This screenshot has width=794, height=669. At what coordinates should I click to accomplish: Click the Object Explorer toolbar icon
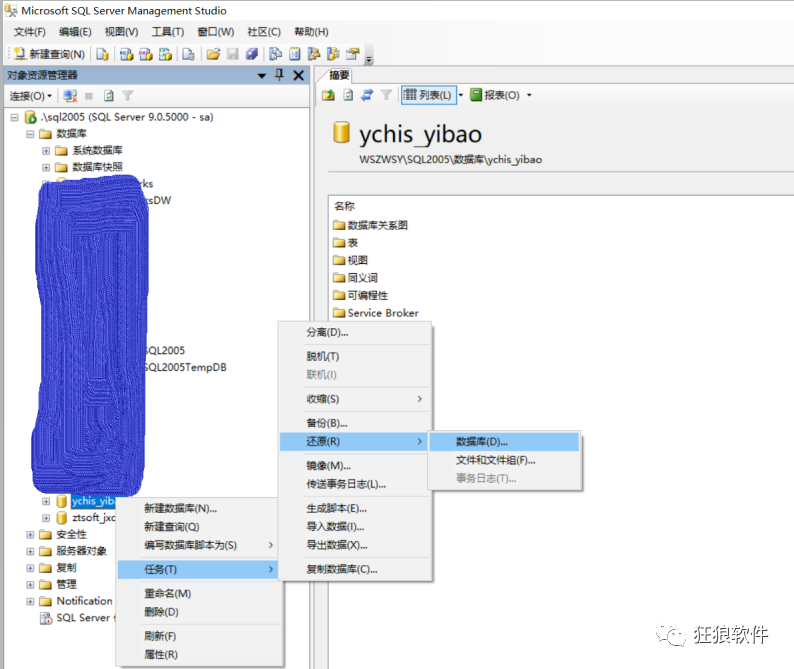point(314,54)
